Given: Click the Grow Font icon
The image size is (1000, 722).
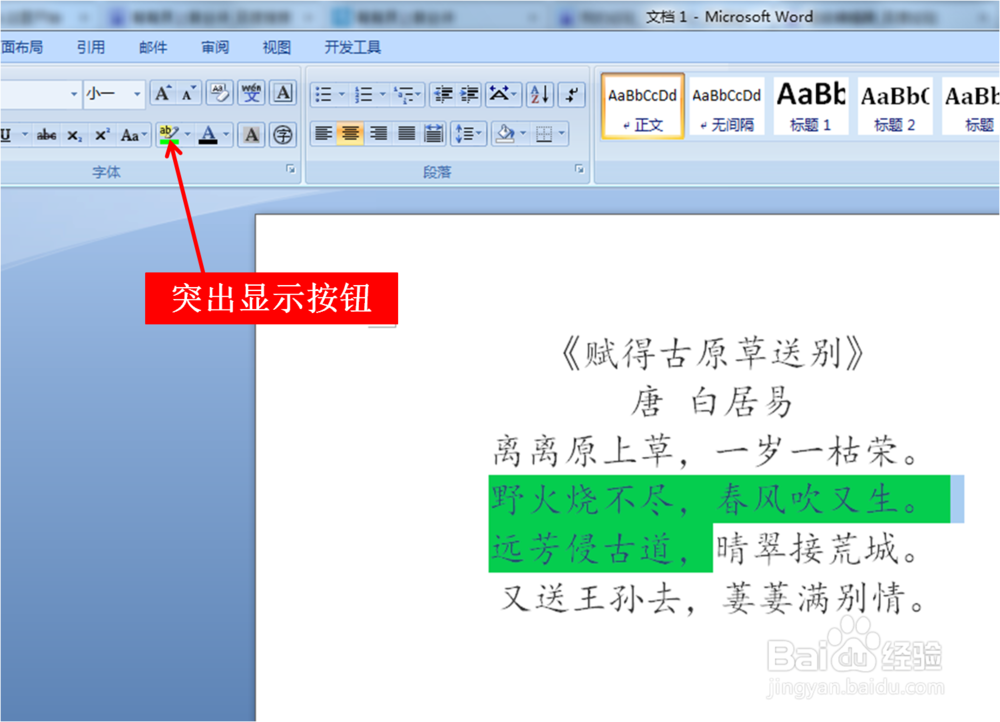Looking at the screenshot, I should click(x=163, y=93).
